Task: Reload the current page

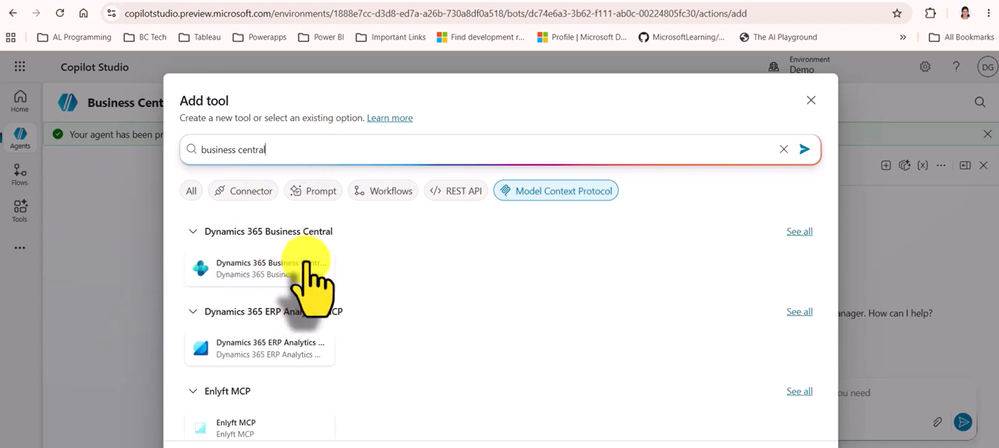Action: click(x=60, y=13)
